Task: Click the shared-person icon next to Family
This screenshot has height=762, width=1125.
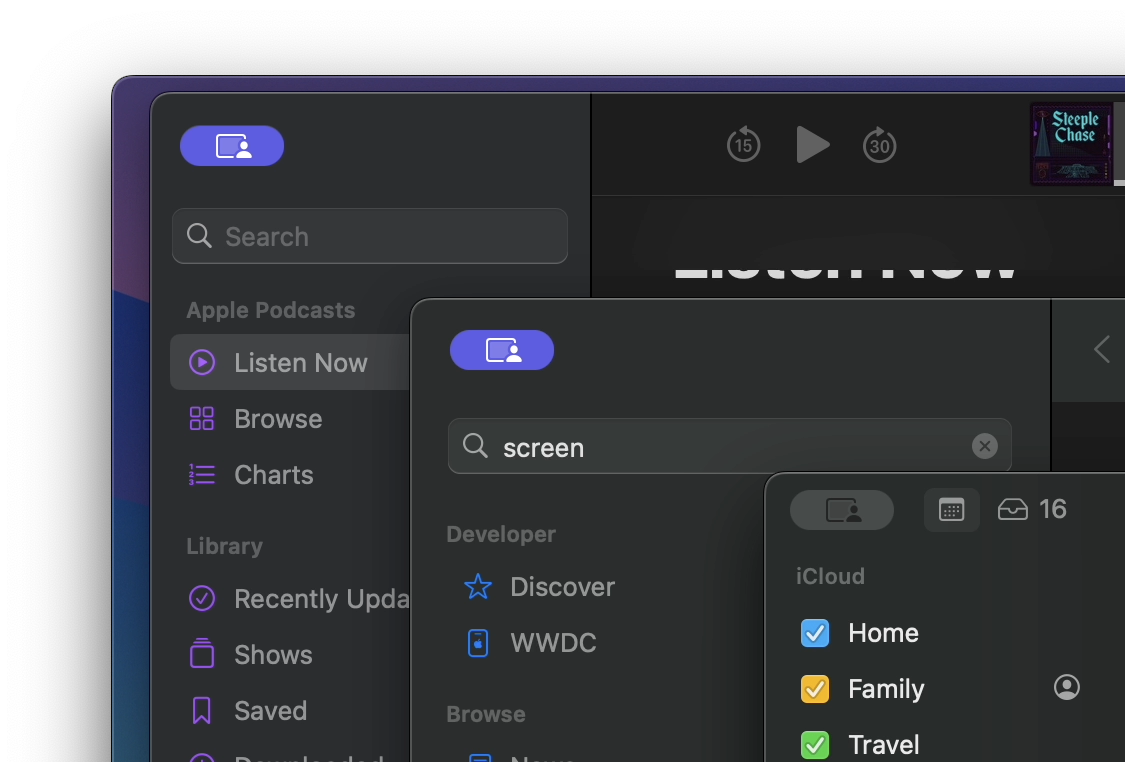Action: pos(1066,687)
